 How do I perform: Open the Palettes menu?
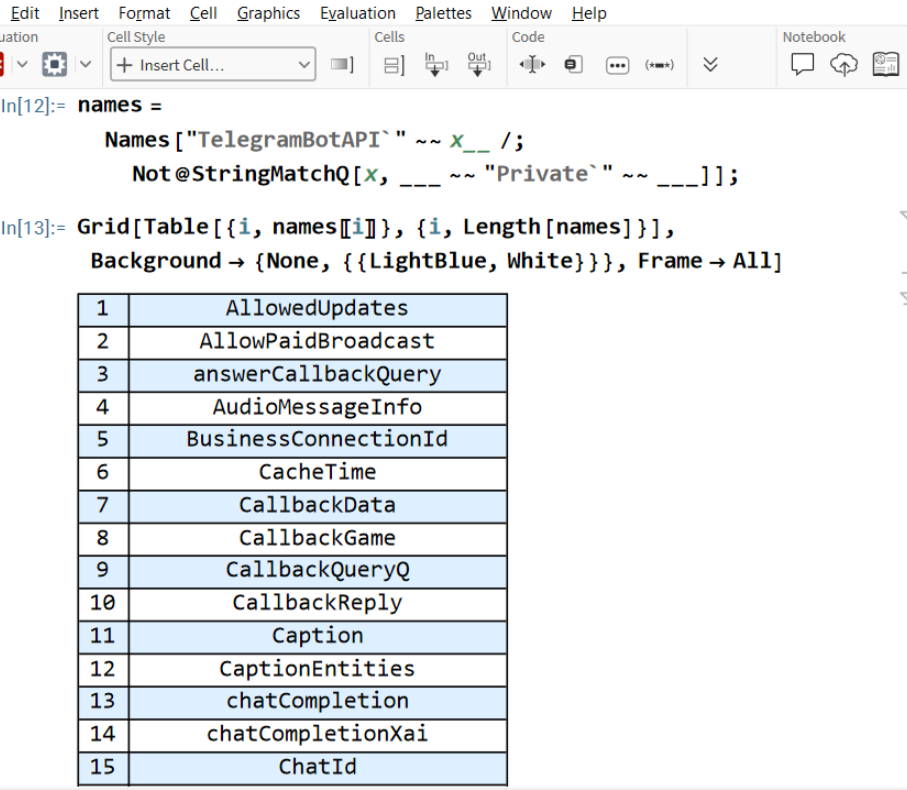click(443, 13)
